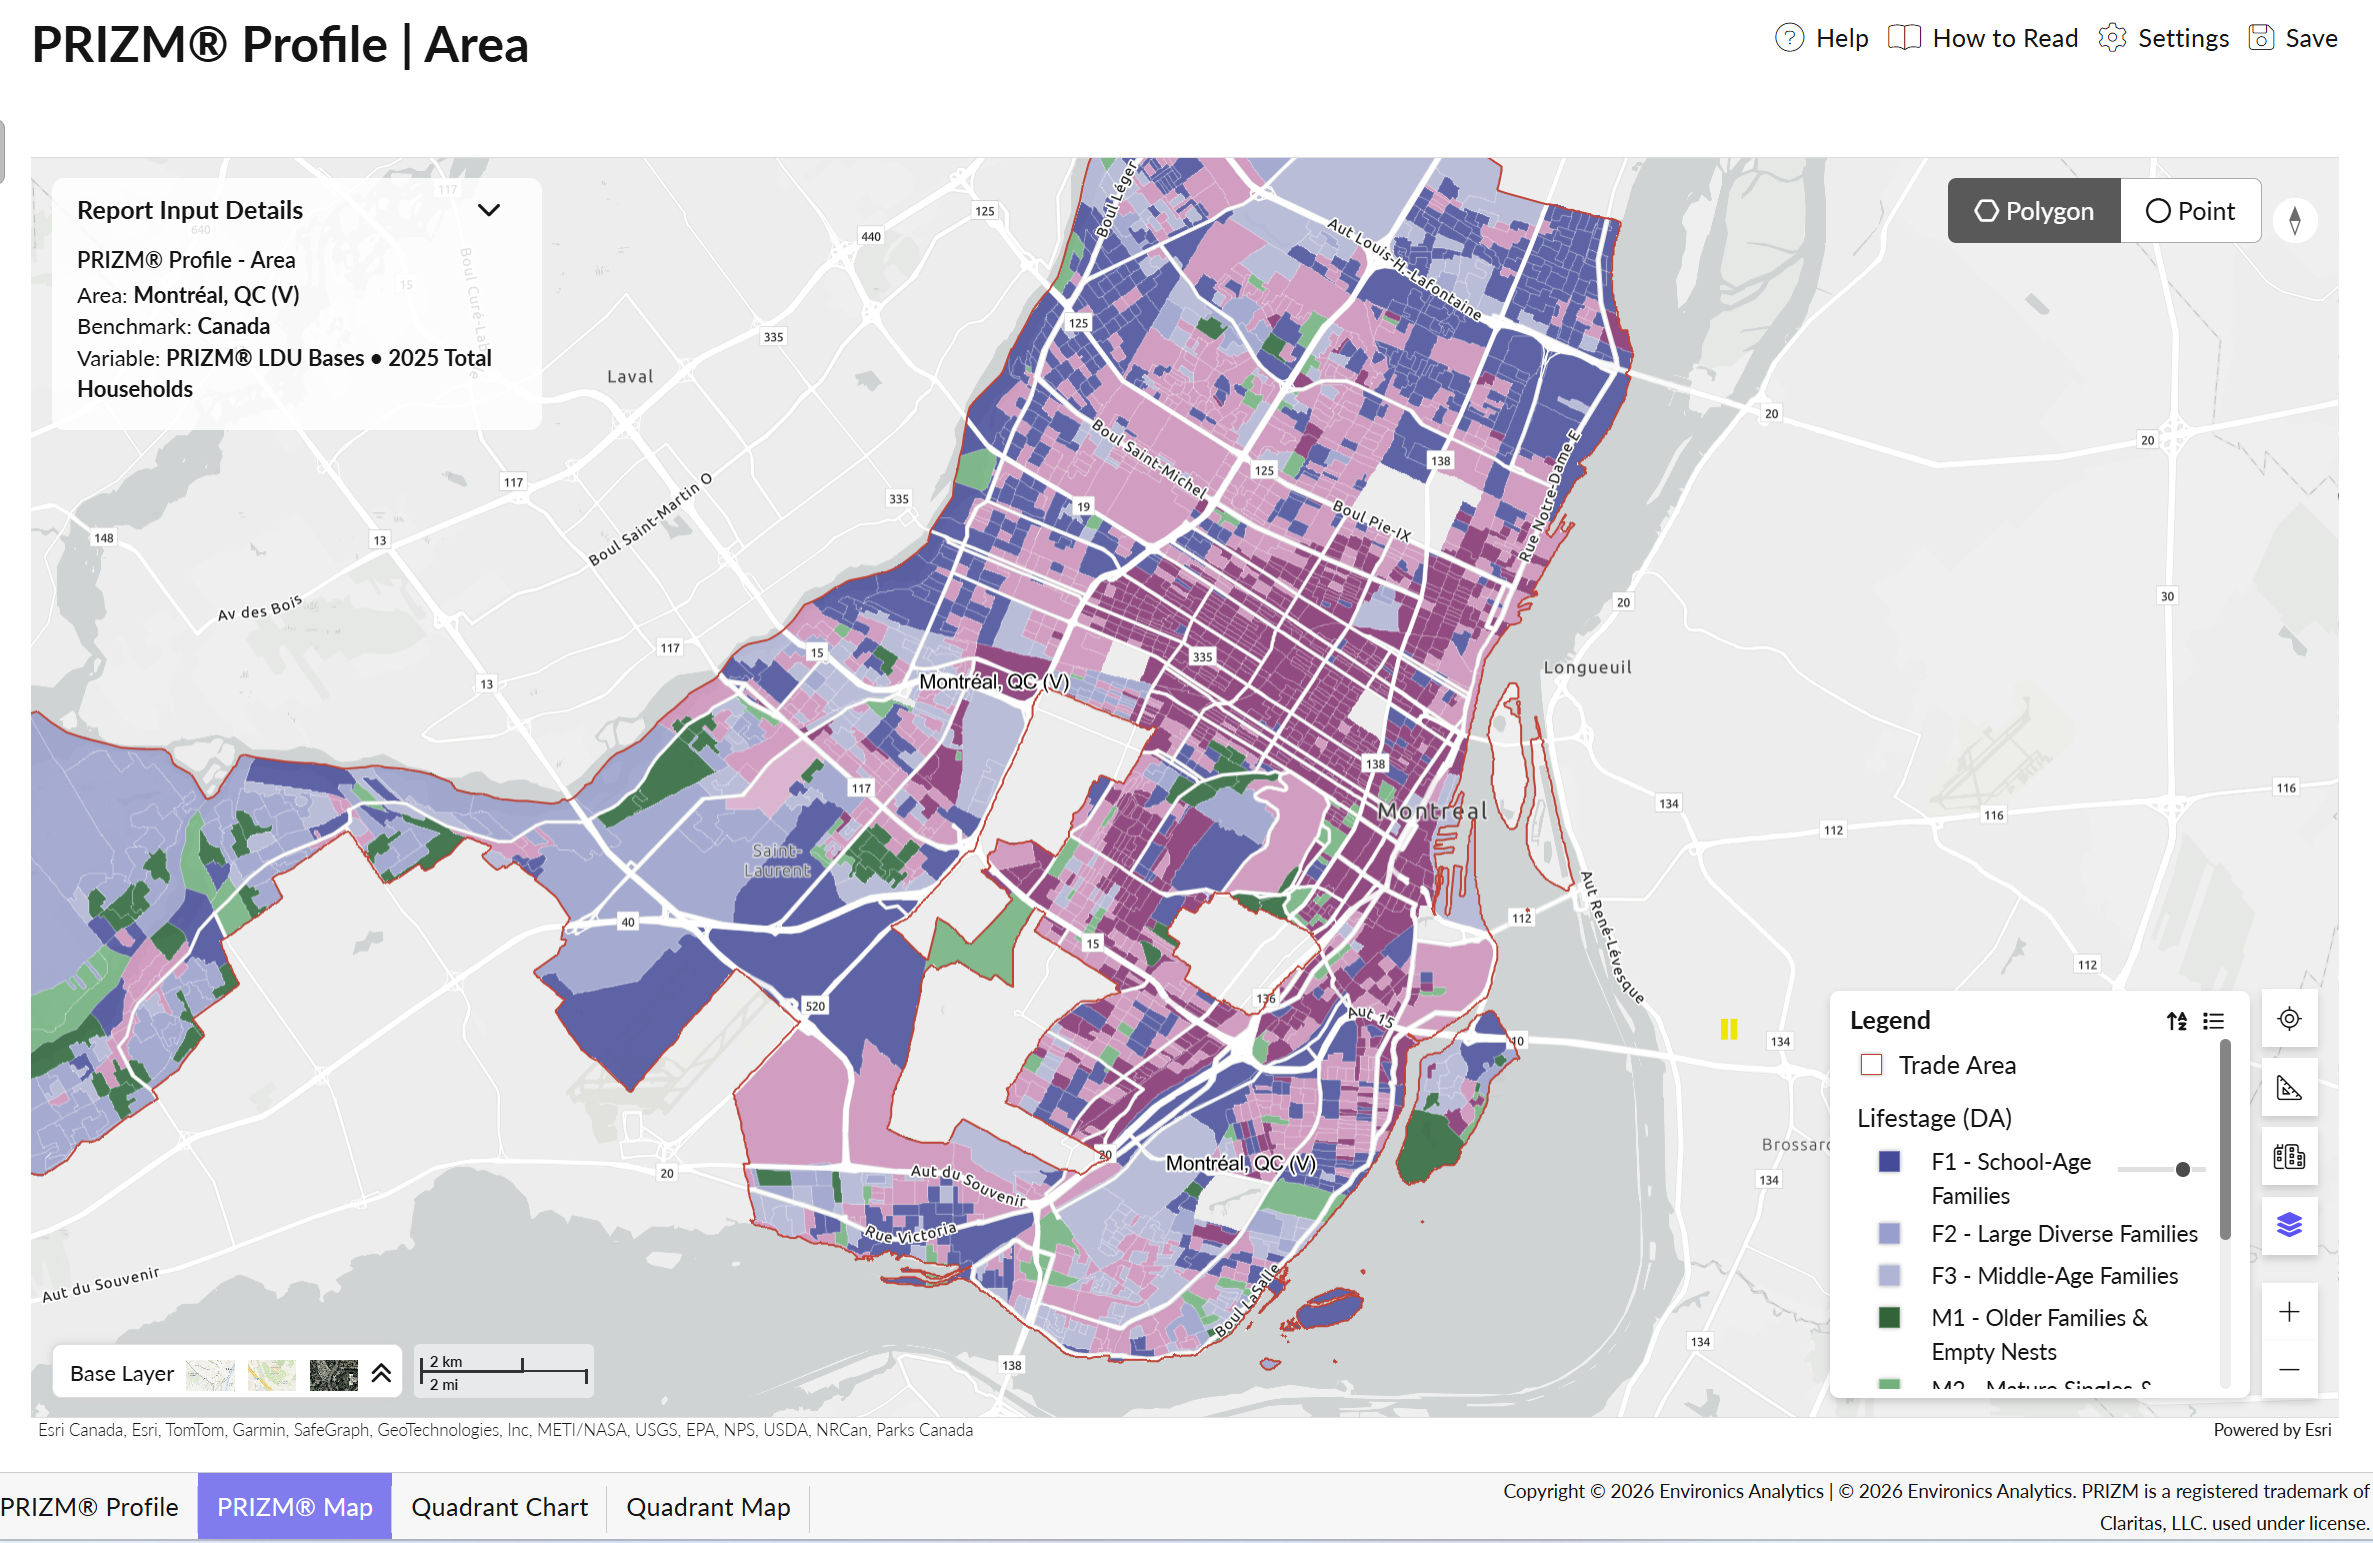This screenshot has height=1543, width=2373.
Task: Collapse the Report Input Details panel
Action: (489, 210)
